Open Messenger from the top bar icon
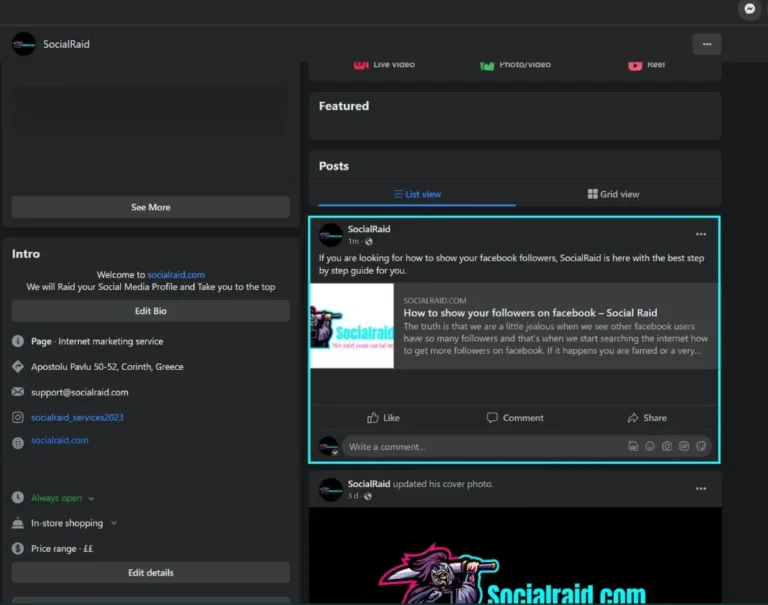 pyautogui.click(x=749, y=9)
